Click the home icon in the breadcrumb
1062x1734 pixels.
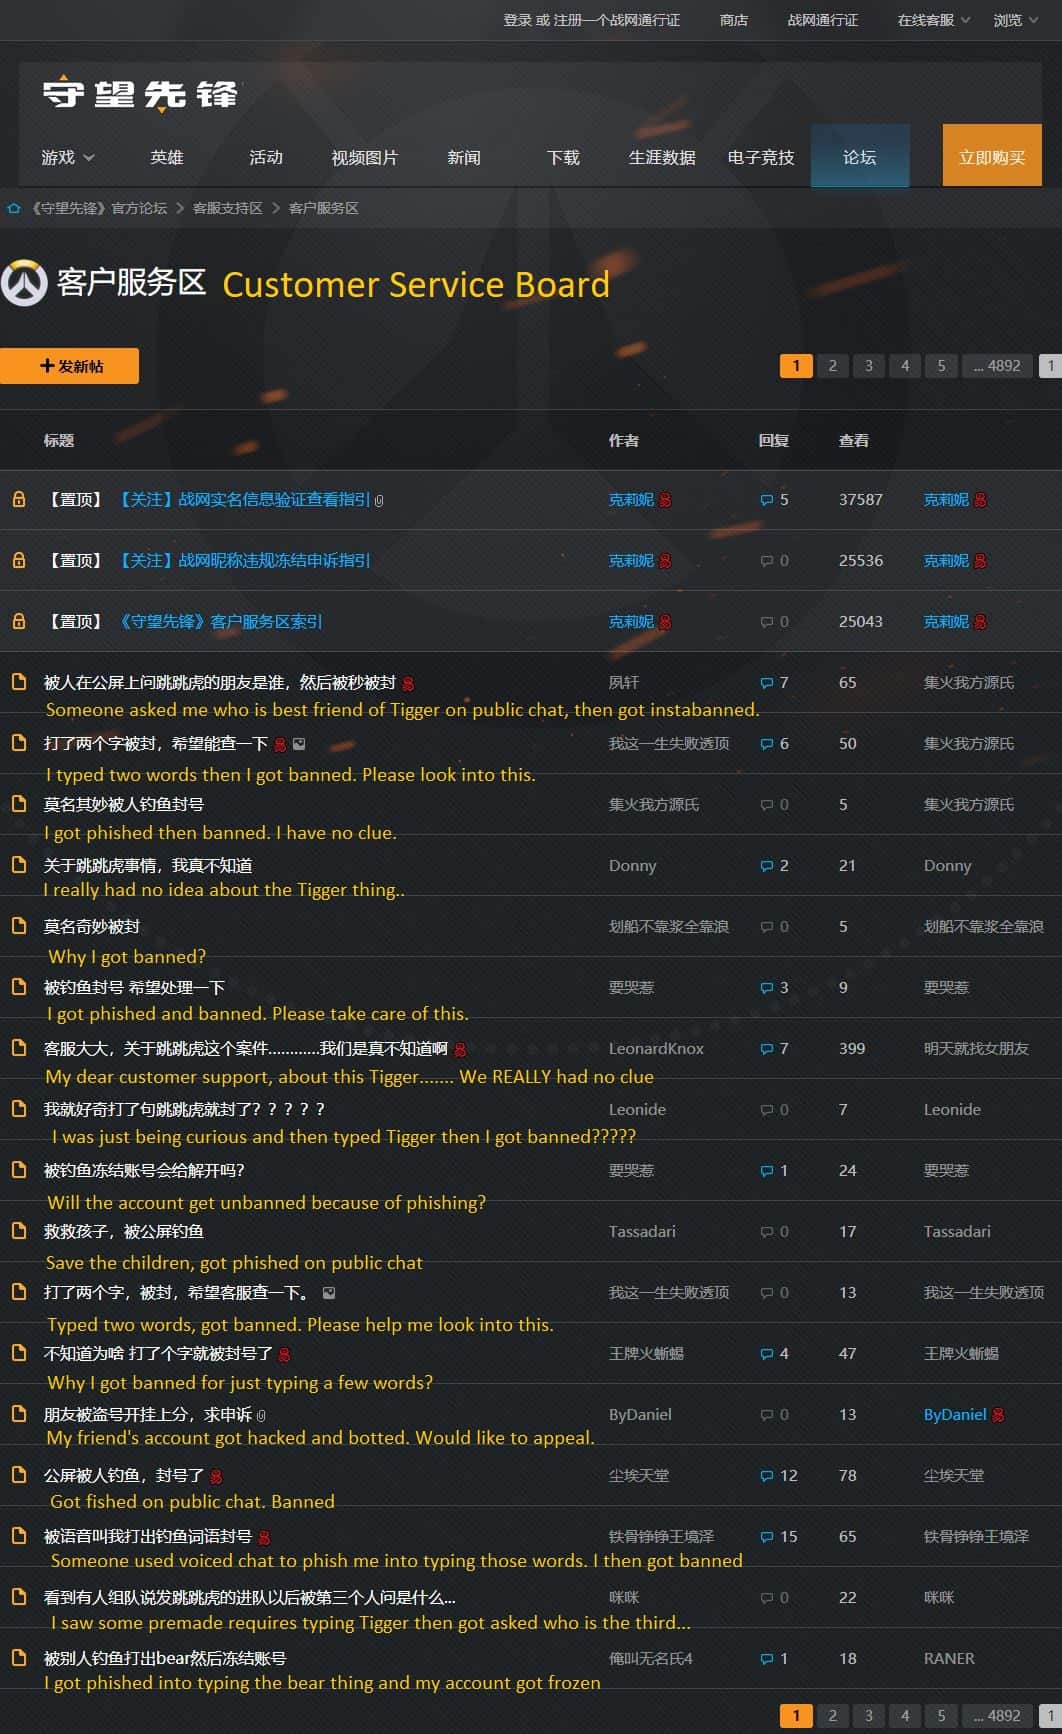14,208
